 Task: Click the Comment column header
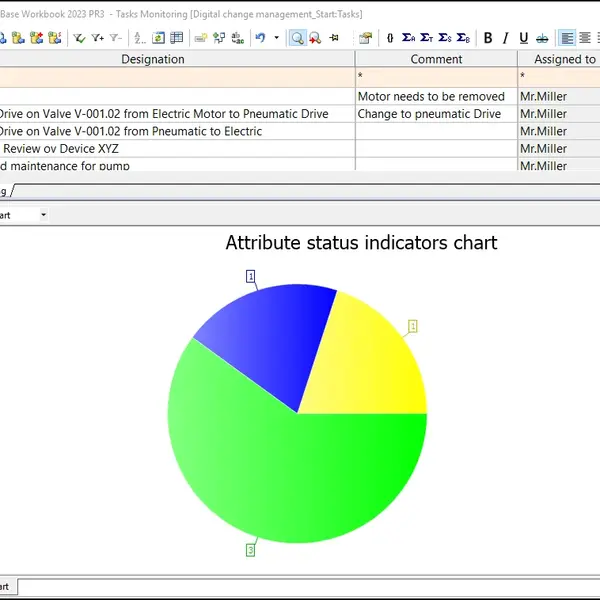pos(436,59)
